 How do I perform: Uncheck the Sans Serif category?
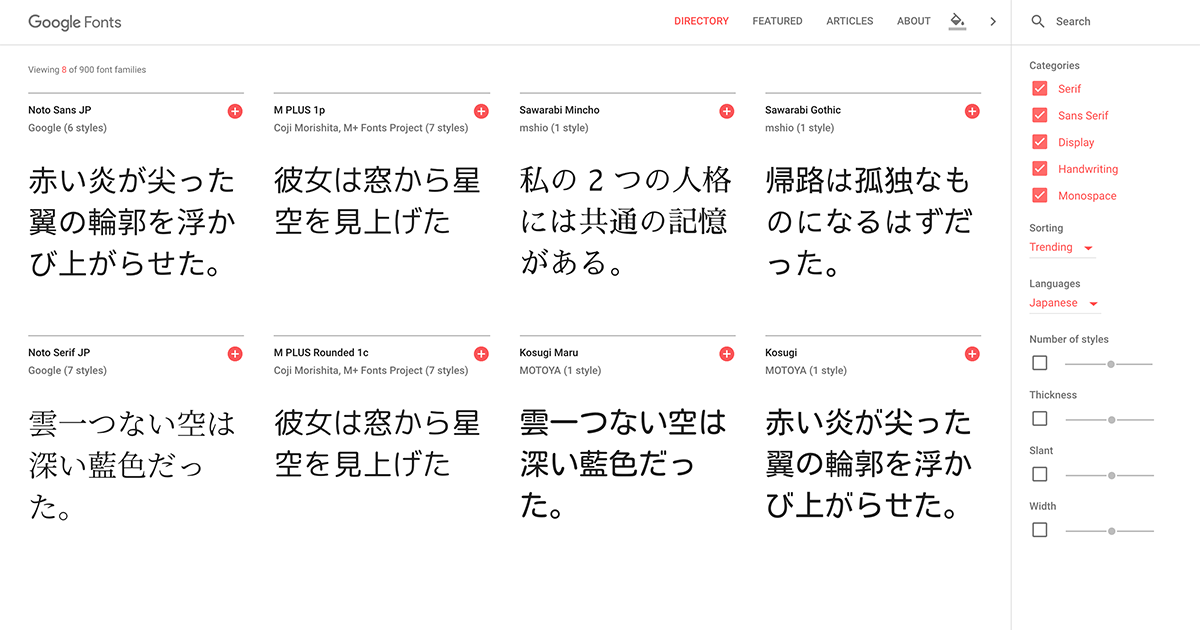click(1040, 115)
